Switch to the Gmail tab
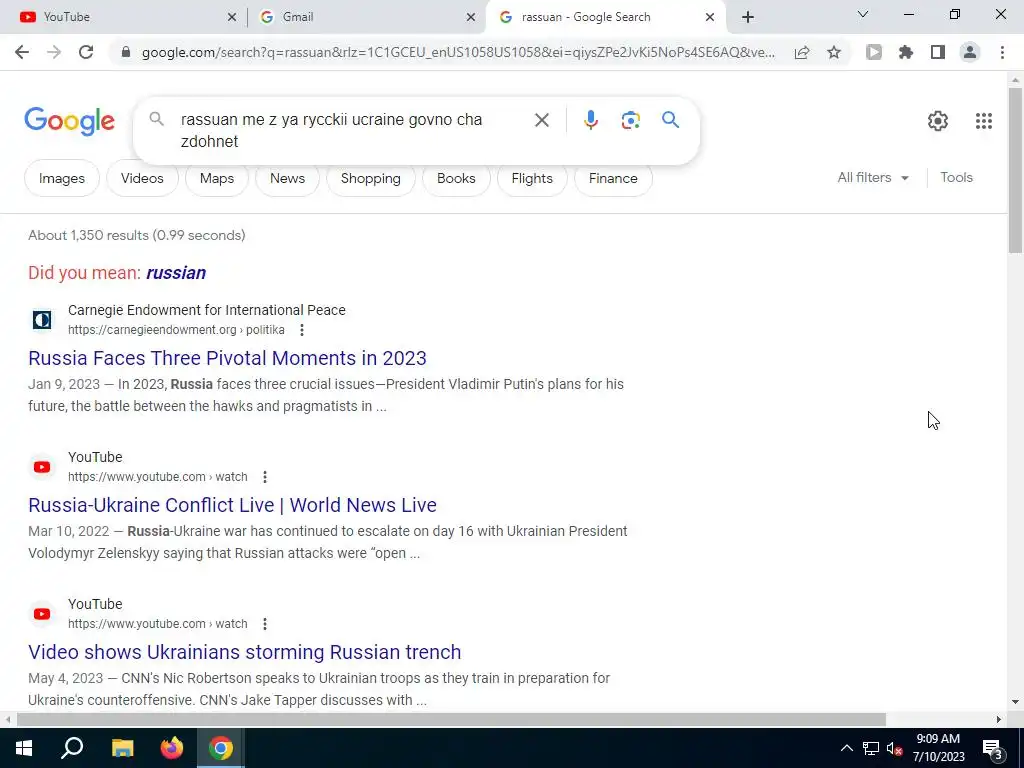This screenshot has height=768, width=1024. 366,18
